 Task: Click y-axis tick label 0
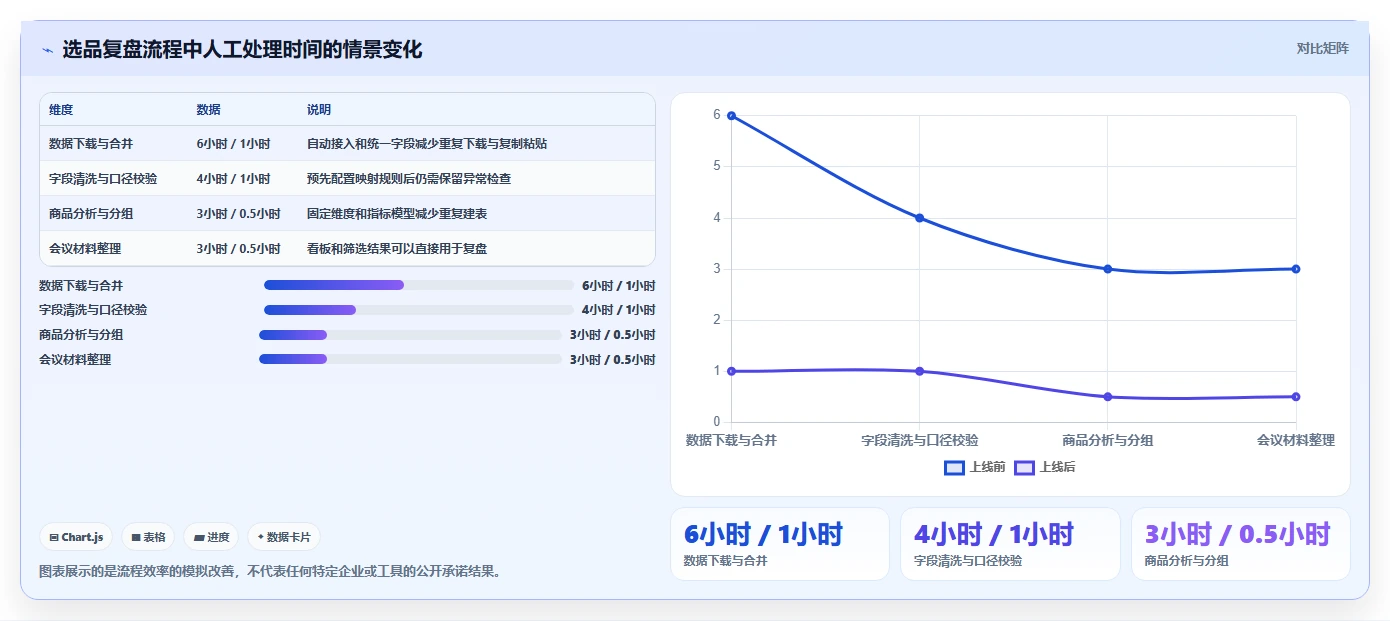[716, 422]
